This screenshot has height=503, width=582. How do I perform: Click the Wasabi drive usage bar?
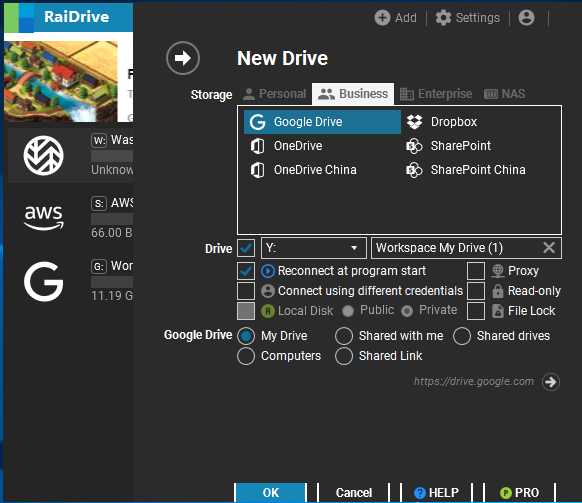[112, 156]
